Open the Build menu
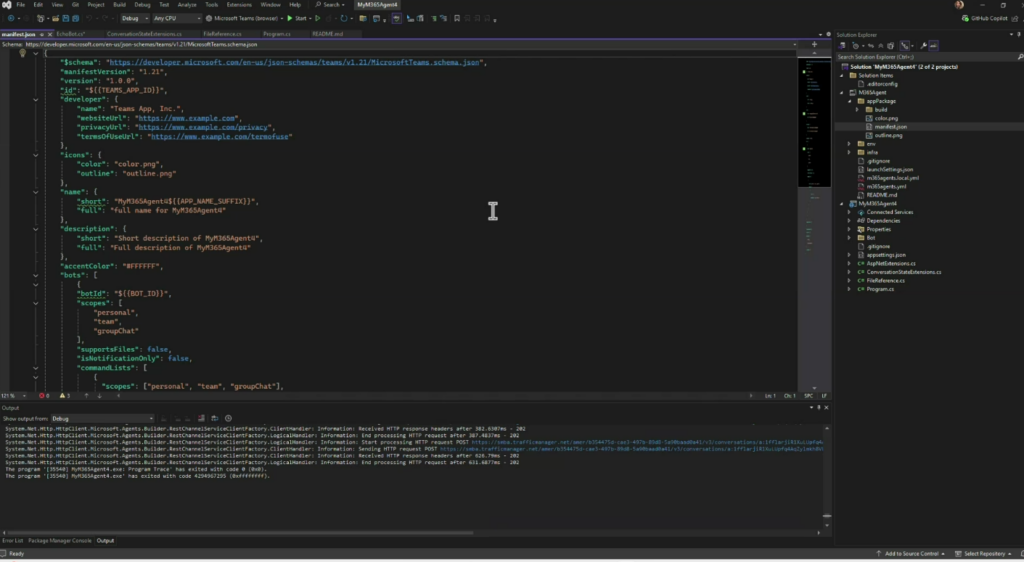This screenshot has width=1024, height=562. pos(120,5)
